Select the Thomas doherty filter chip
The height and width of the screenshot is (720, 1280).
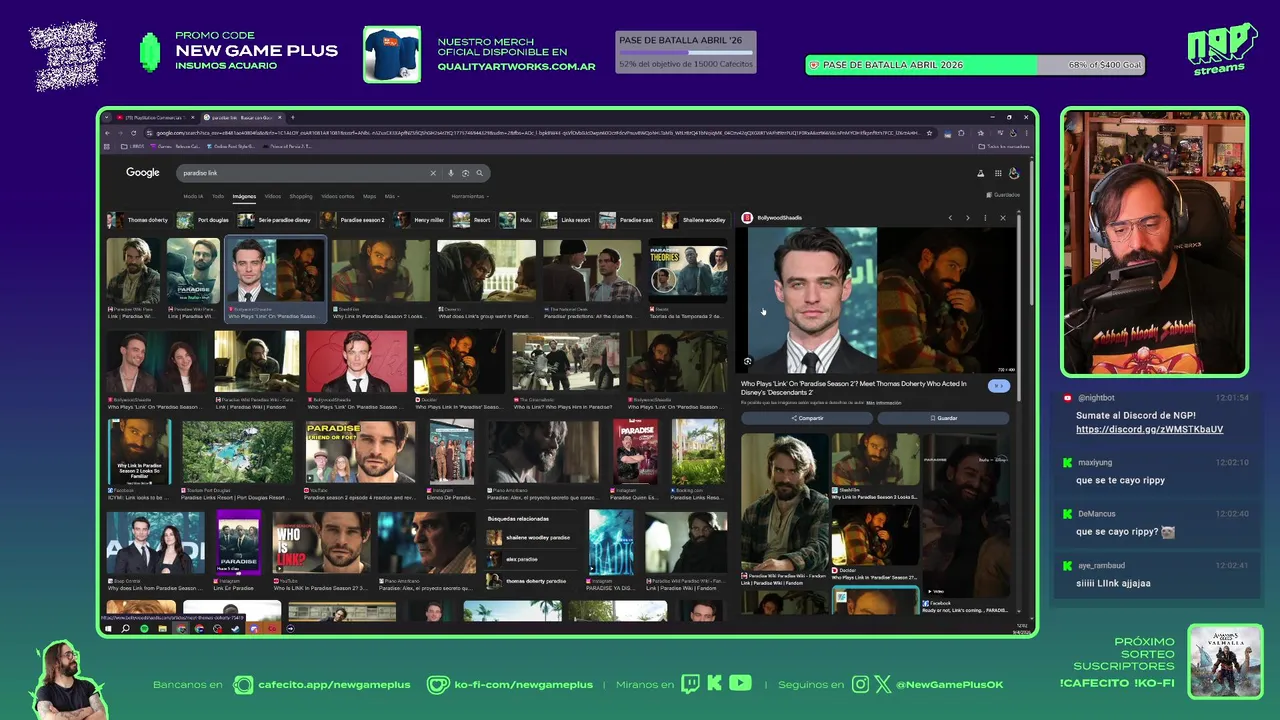(x=138, y=219)
